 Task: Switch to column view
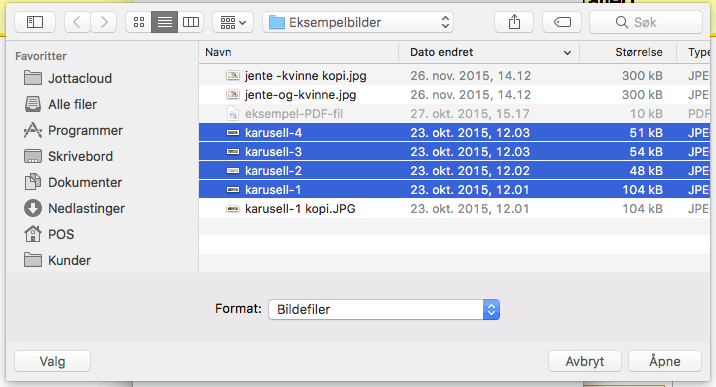pyautogui.click(x=191, y=22)
